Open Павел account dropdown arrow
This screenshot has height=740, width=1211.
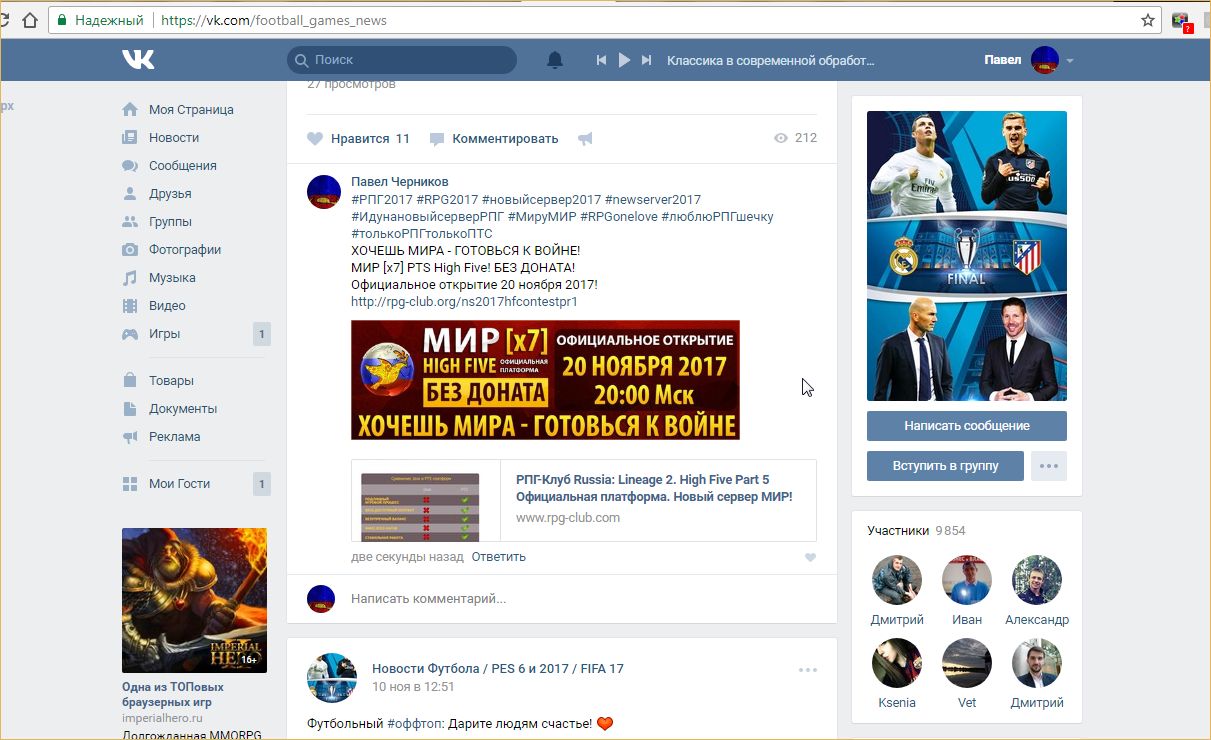click(x=1070, y=61)
